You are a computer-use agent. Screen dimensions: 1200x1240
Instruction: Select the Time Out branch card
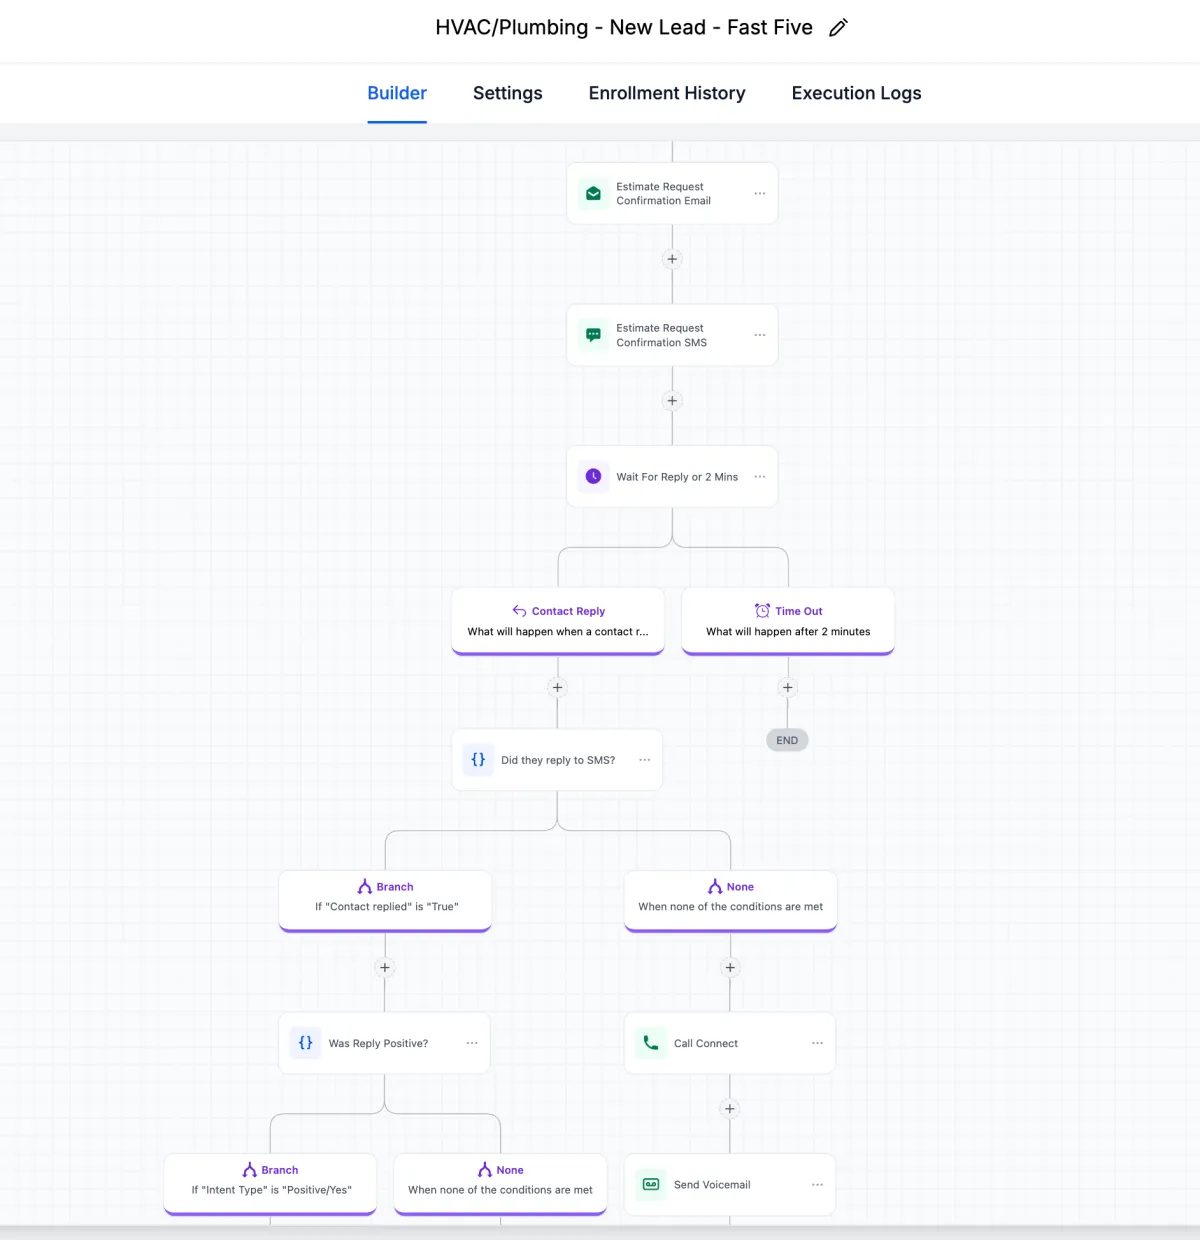788,621
